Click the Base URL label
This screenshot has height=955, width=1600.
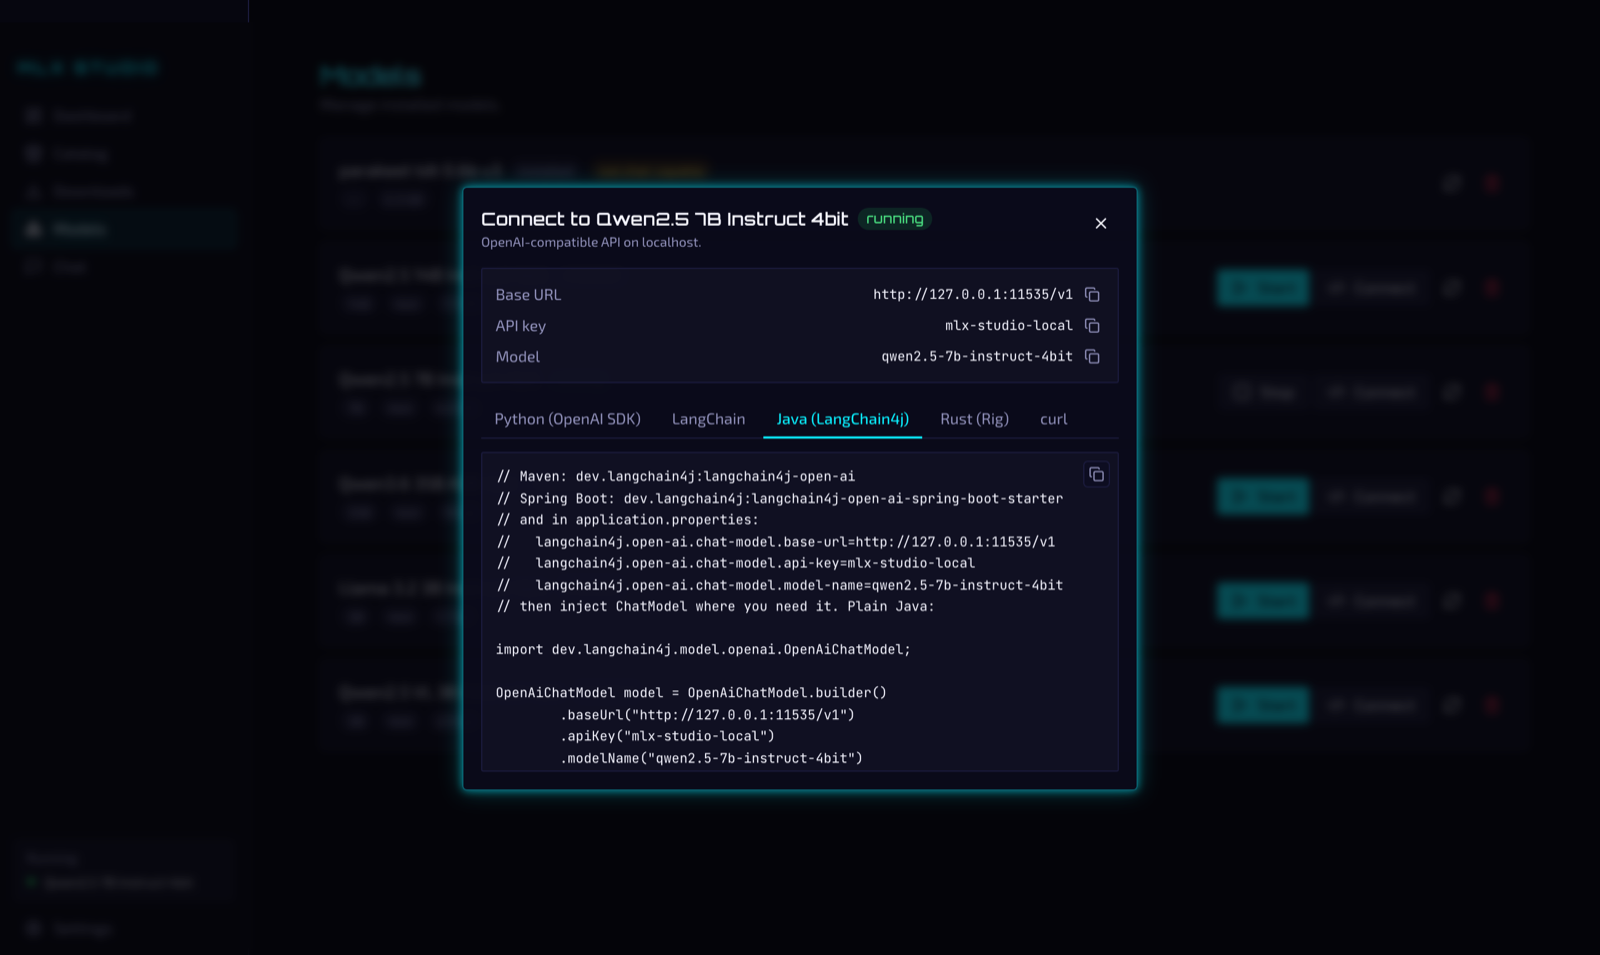point(528,295)
